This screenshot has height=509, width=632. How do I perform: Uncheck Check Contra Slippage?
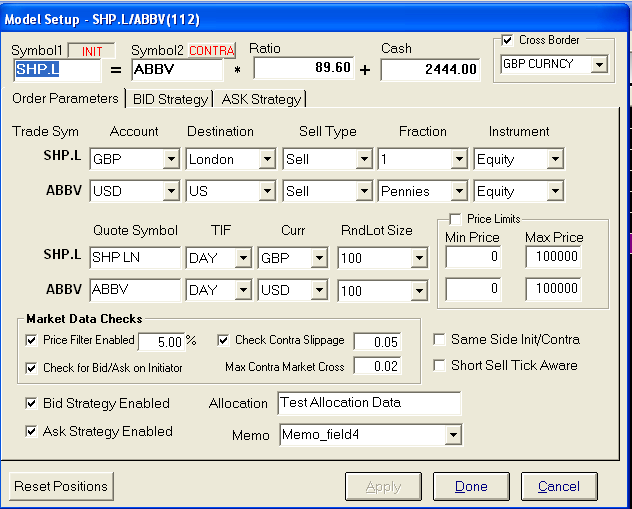point(223,340)
